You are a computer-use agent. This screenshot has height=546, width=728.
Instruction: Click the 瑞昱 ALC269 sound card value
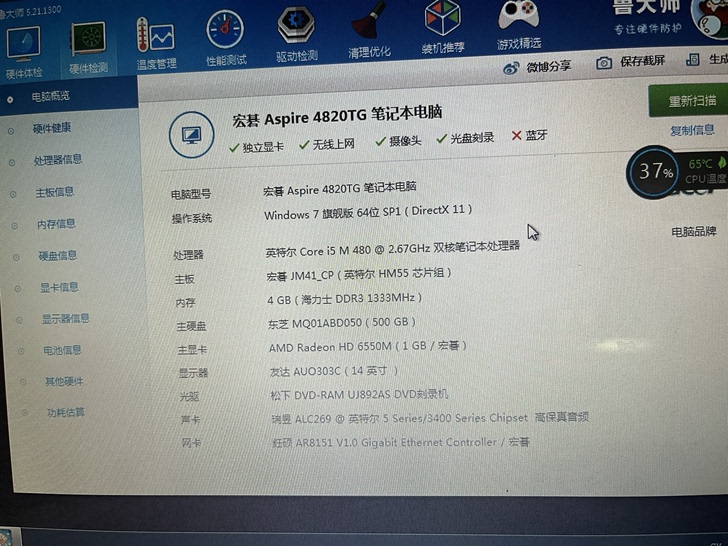pos(430,418)
